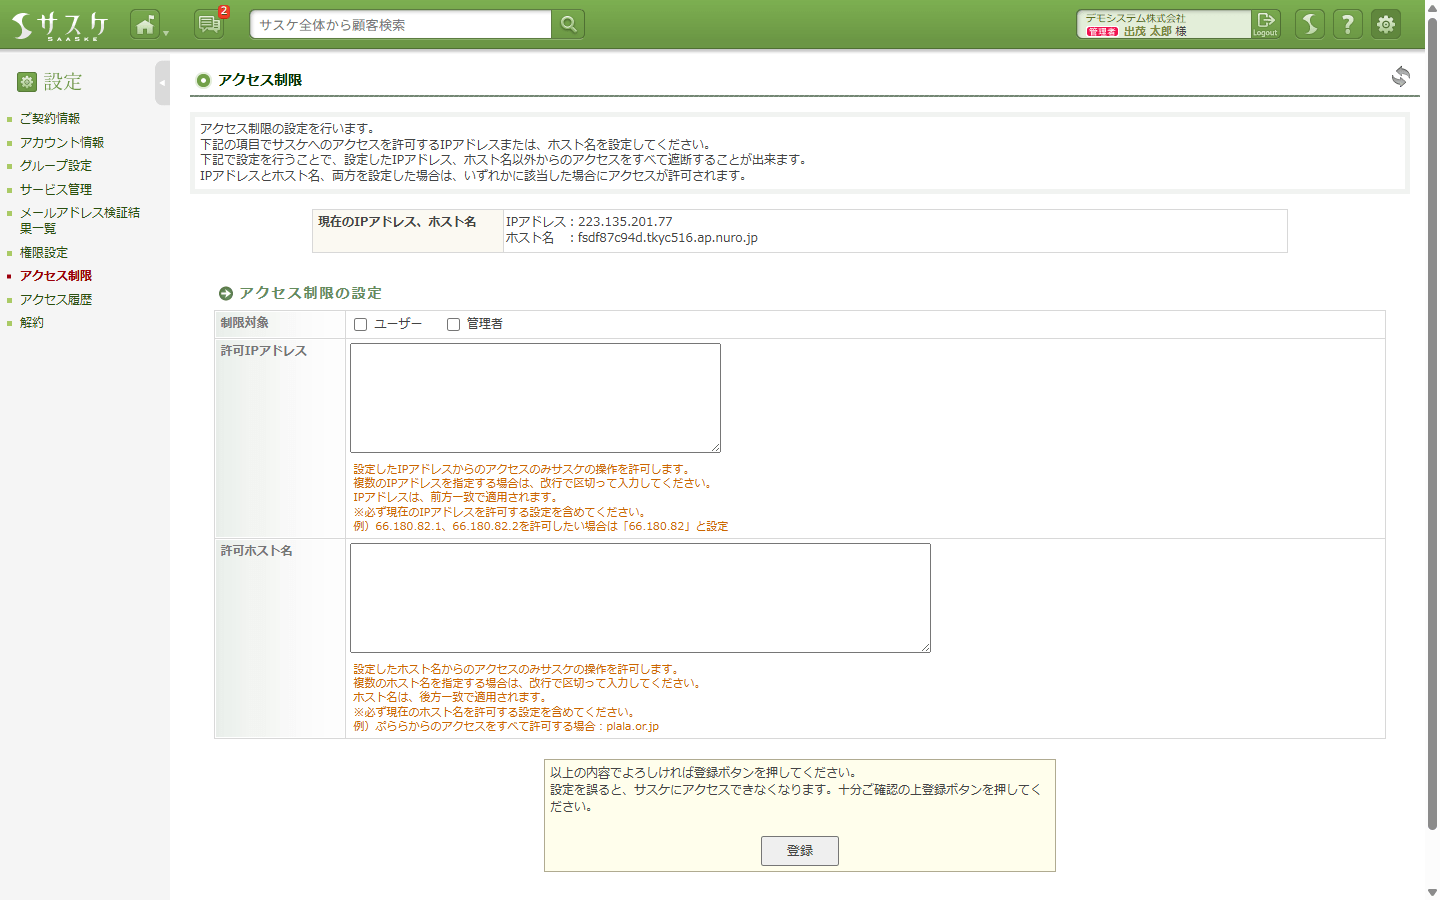The height and width of the screenshot is (900, 1440).
Task: Click inside the customer search input field
Action: 400,23
